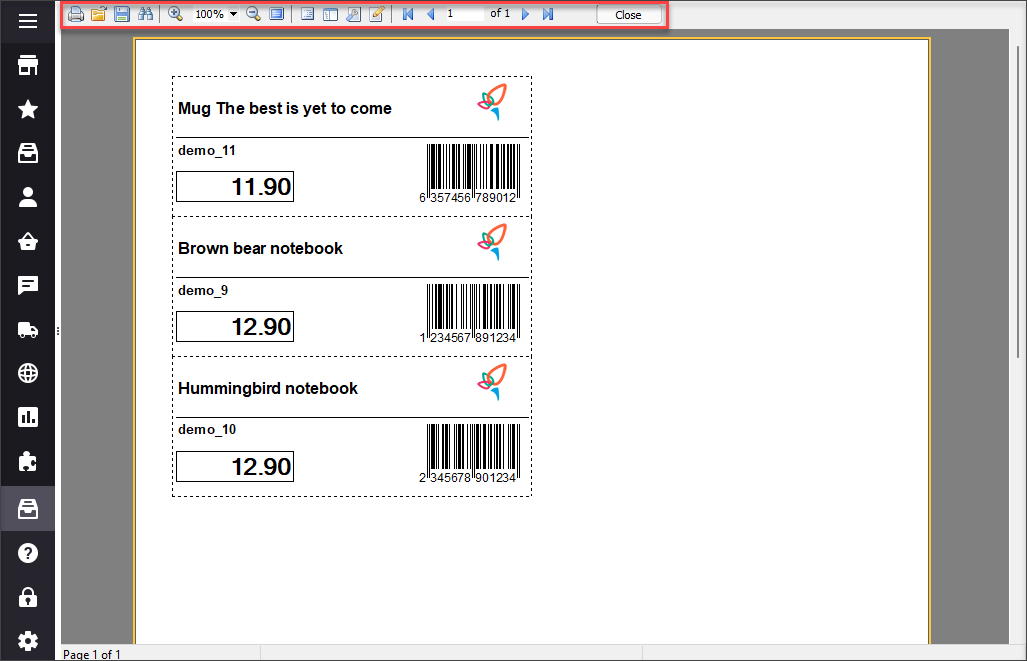Open settings with the gear icon

[x=28, y=641]
